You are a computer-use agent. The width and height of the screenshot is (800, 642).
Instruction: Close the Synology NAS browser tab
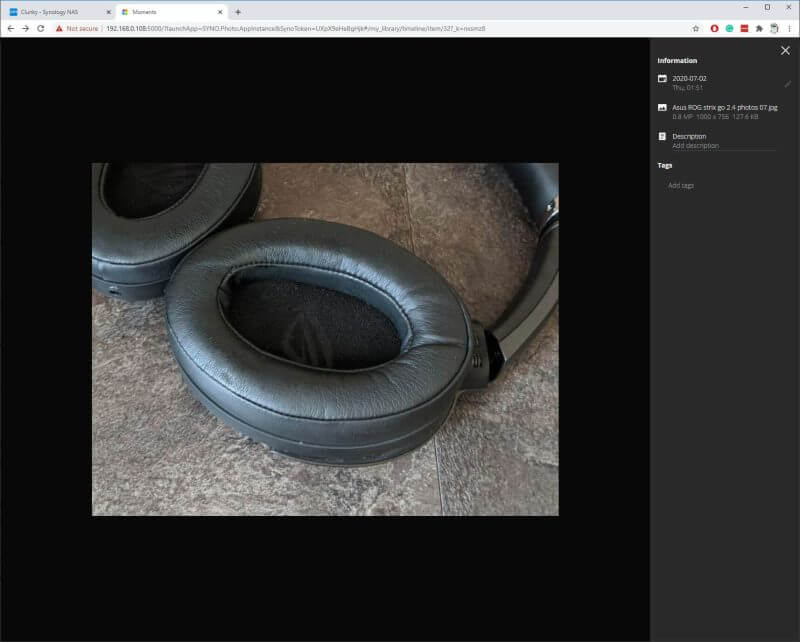pyautogui.click(x=108, y=12)
